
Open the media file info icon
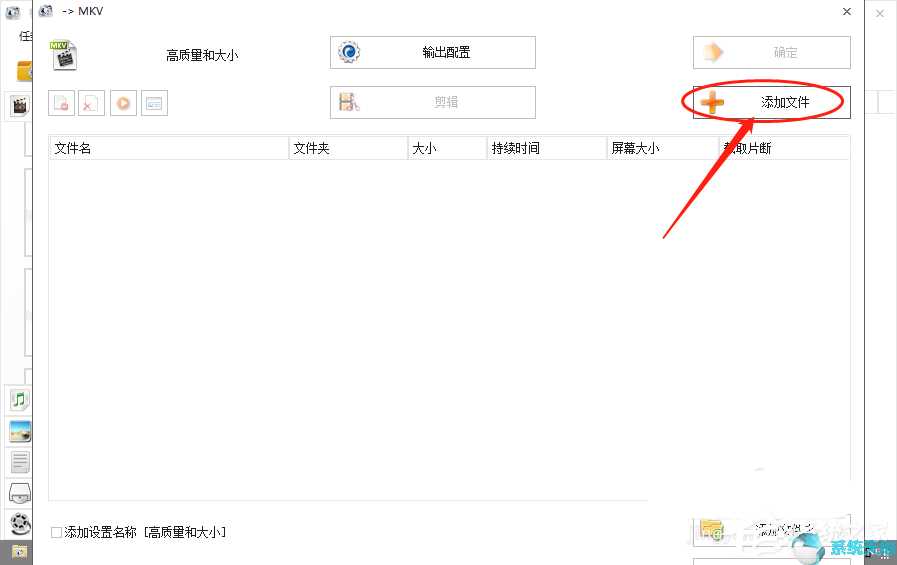point(154,103)
